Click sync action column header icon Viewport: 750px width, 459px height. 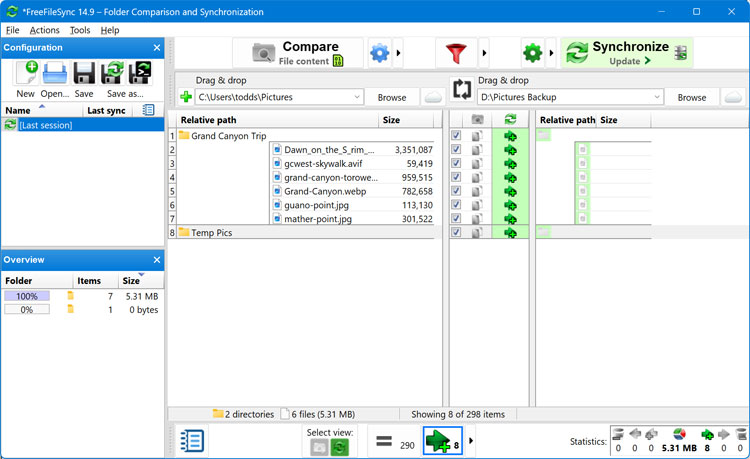click(x=510, y=120)
